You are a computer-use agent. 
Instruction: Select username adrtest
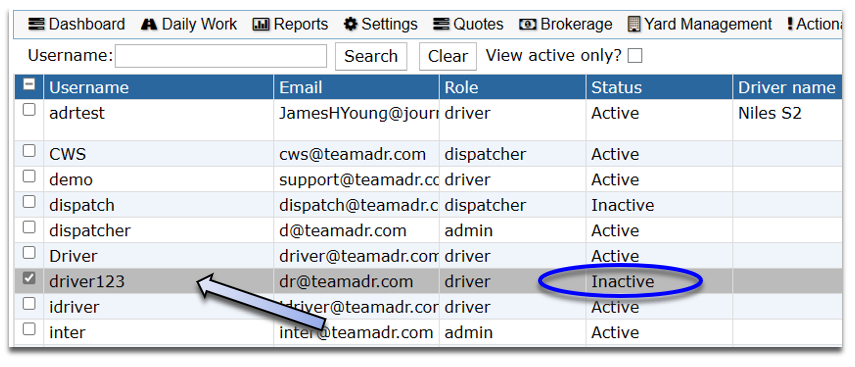click(x=77, y=113)
